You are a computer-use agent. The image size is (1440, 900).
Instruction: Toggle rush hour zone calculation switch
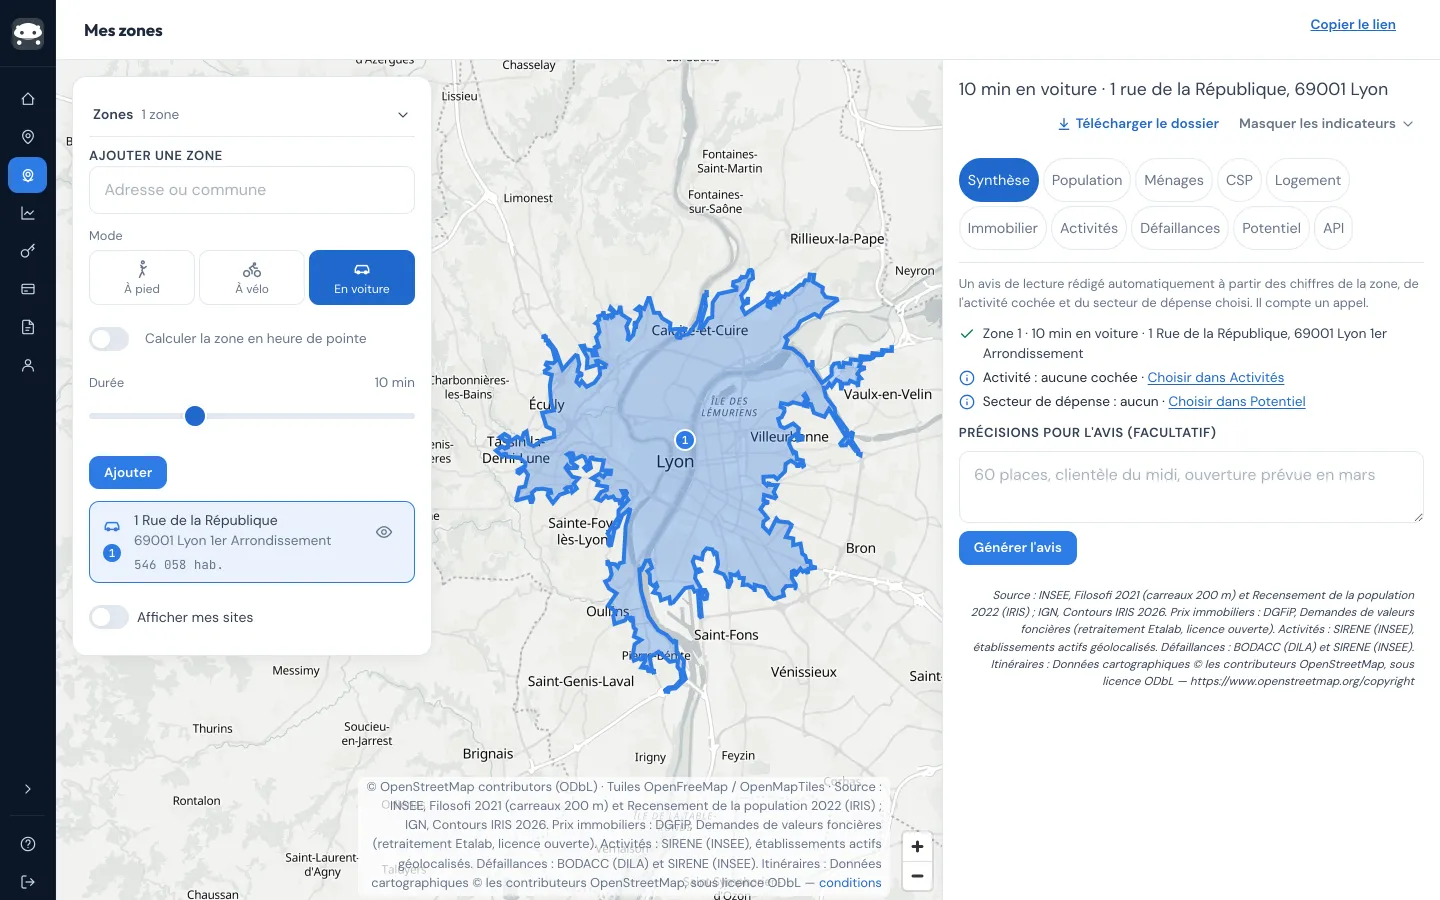(x=109, y=339)
